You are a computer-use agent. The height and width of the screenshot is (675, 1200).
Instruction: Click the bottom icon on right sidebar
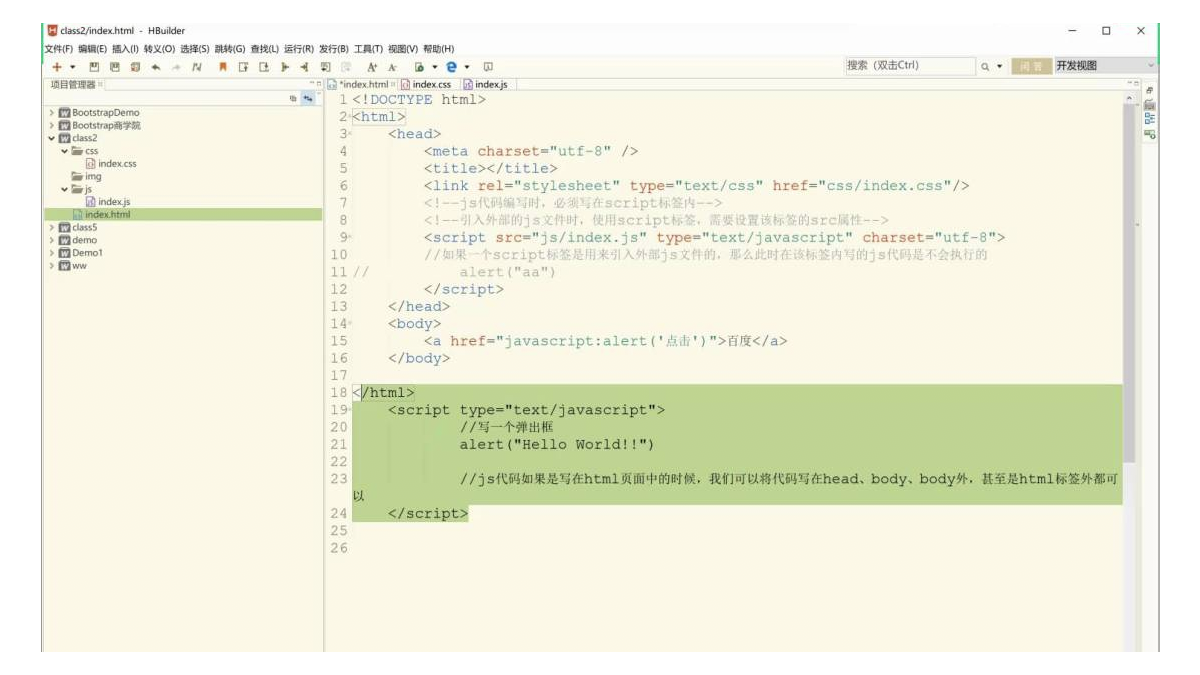pos(1151,134)
